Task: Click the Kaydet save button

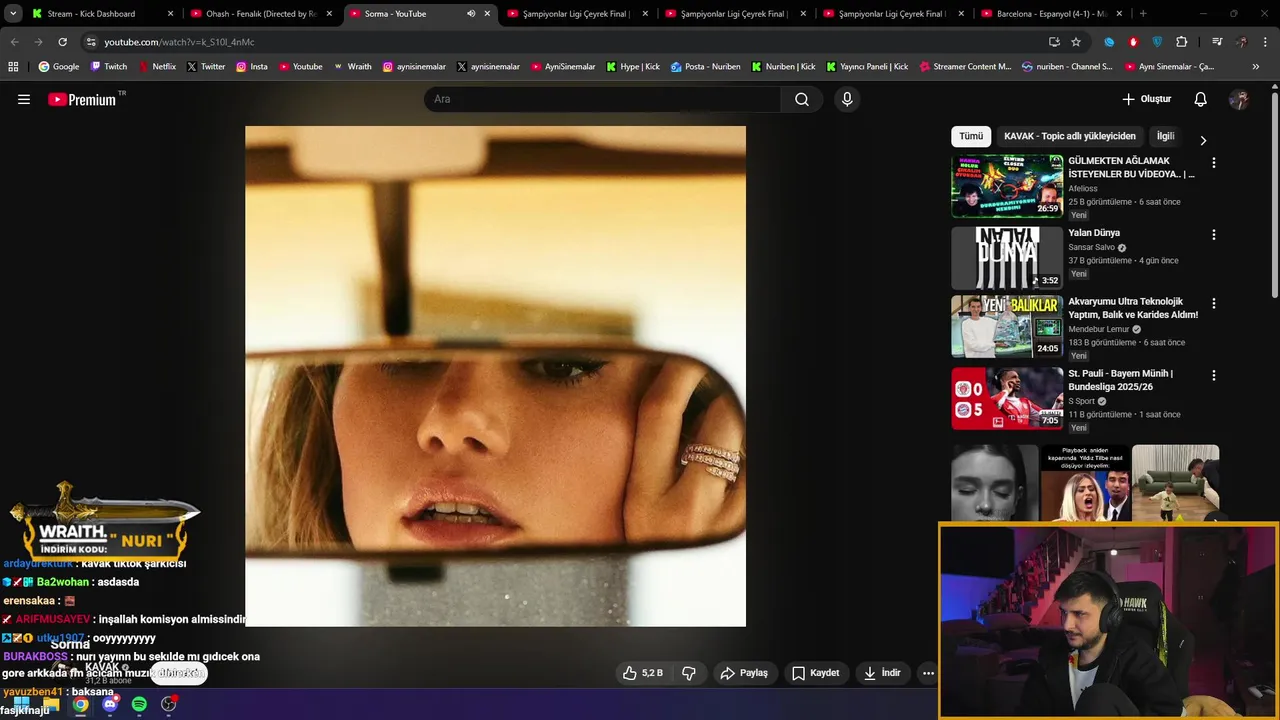Action: 815,673
